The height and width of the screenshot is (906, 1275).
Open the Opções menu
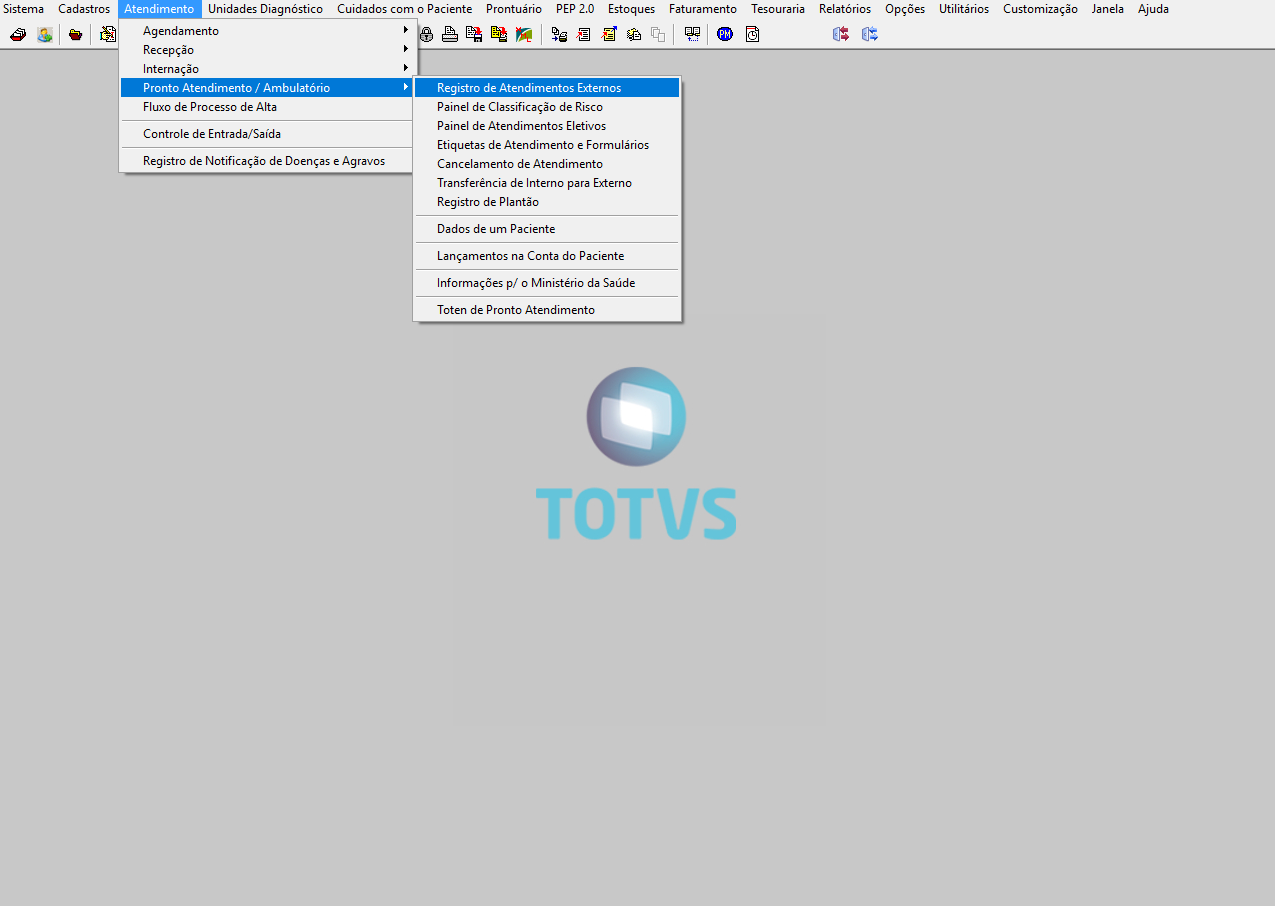pos(905,9)
